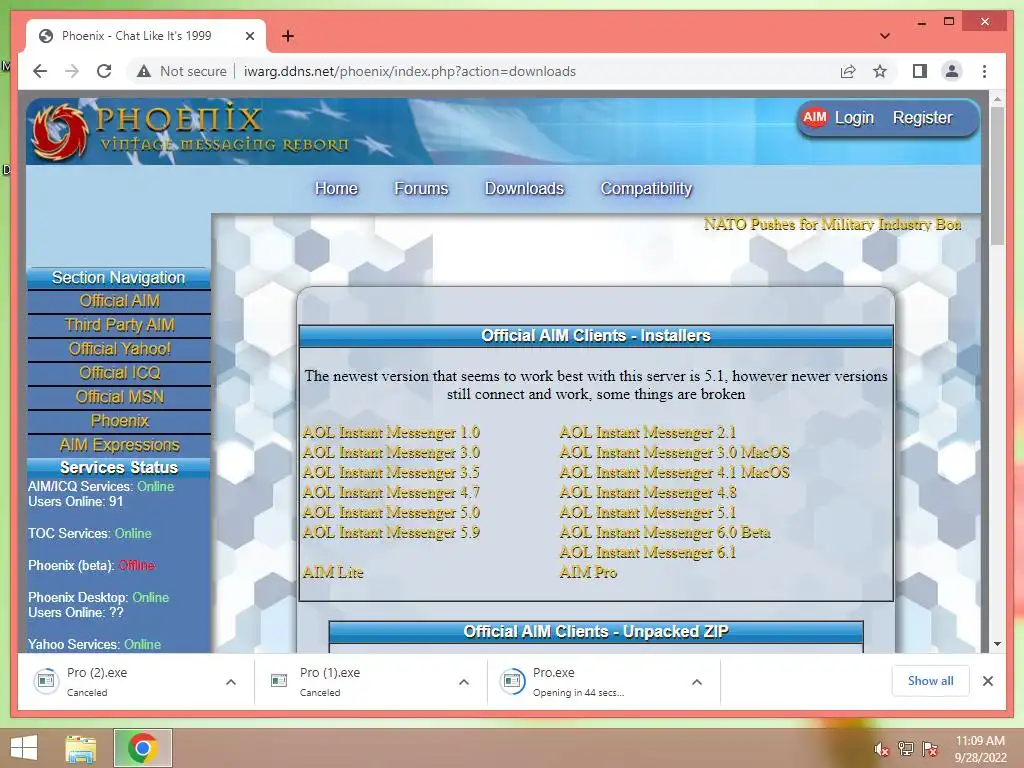
Task: Download AOL Instant Messenger 4.1 MacOS
Action: 675,472
